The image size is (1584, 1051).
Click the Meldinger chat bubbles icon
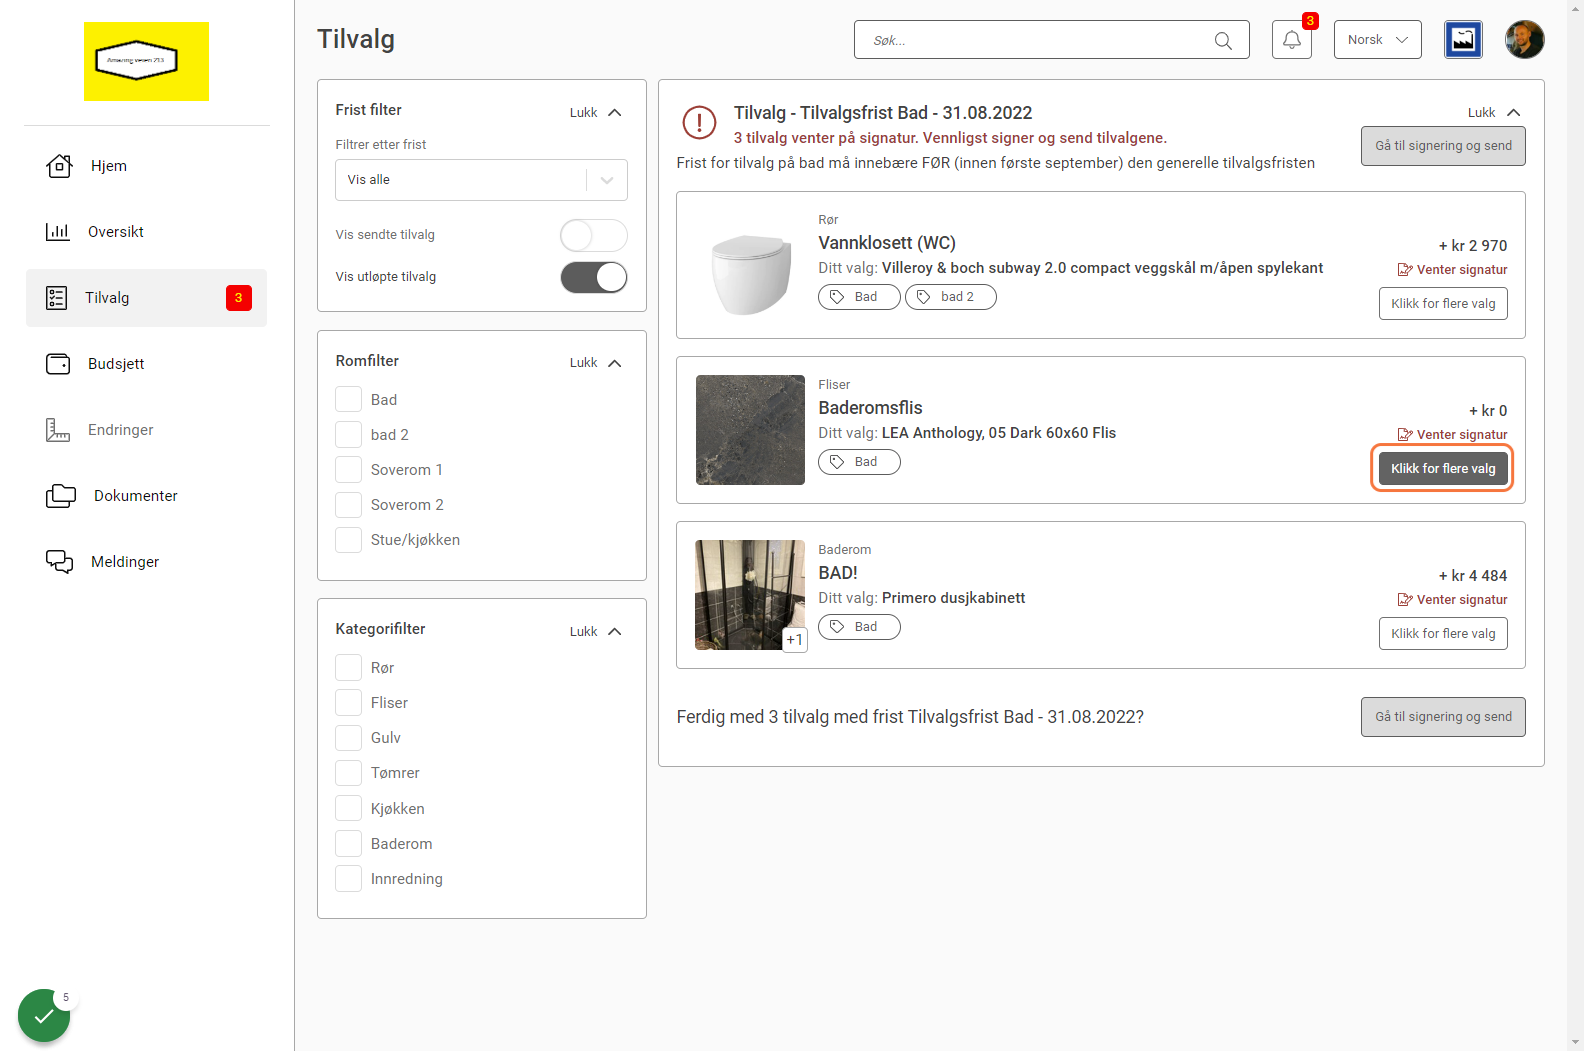click(60, 562)
